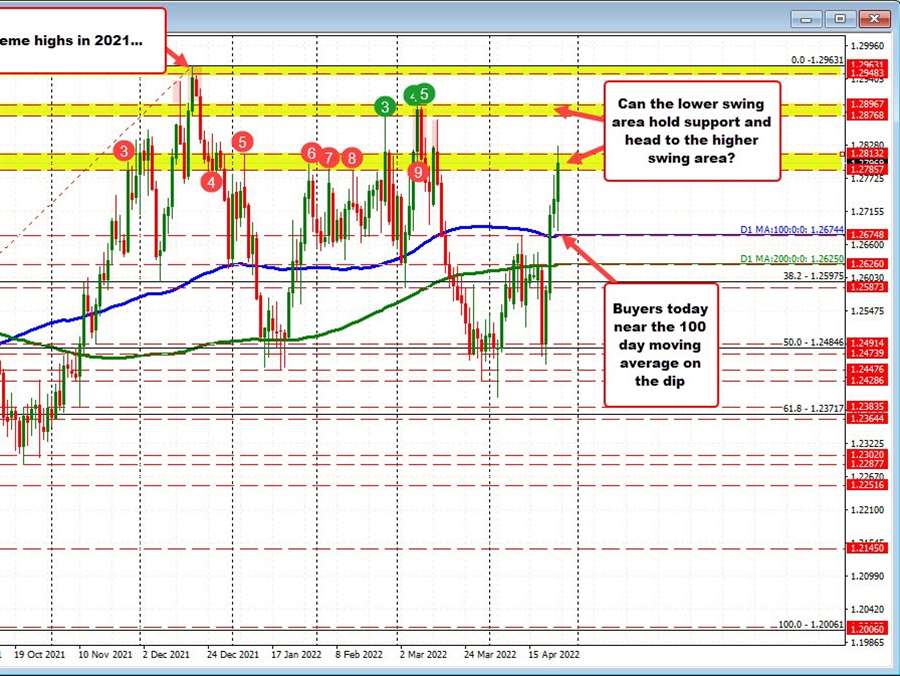Click the 'Can the lower swing area' text box

692,131
